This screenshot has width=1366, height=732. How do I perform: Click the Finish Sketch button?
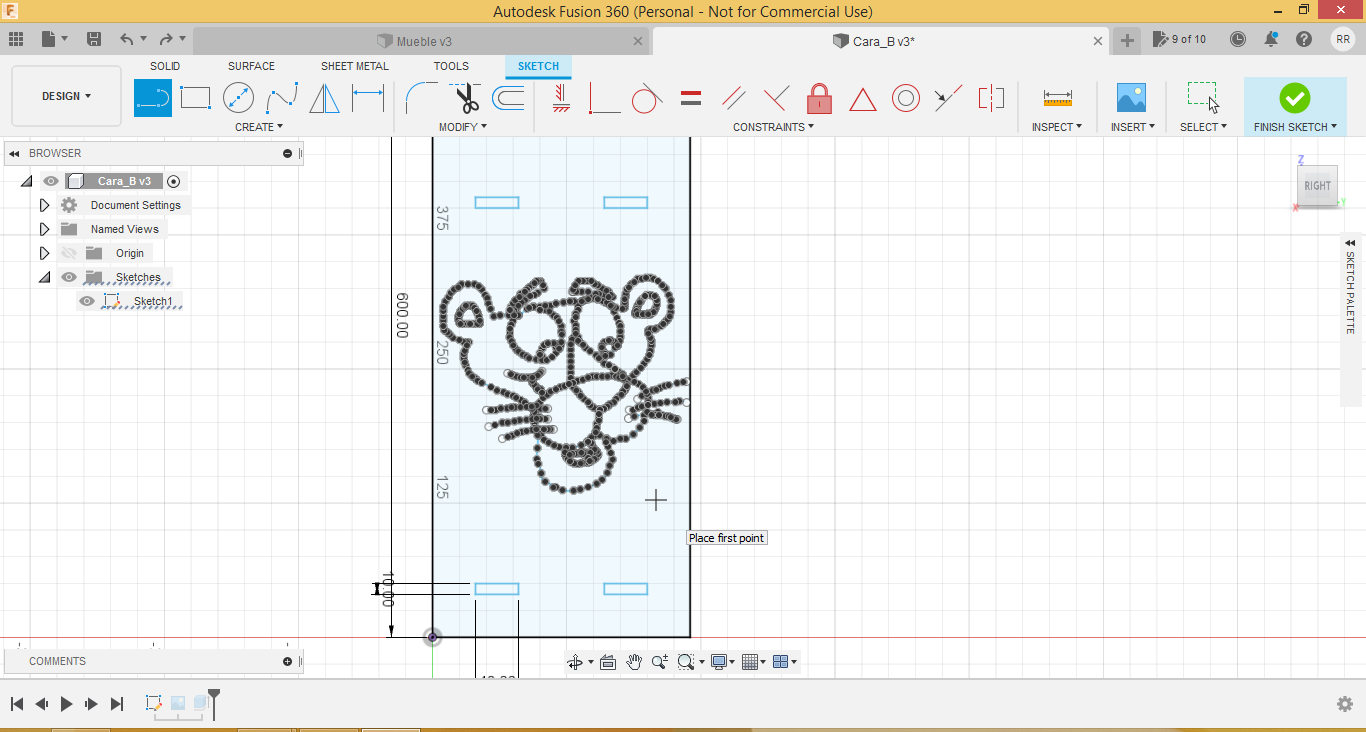pyautogui.click(x=1294, y=98)
